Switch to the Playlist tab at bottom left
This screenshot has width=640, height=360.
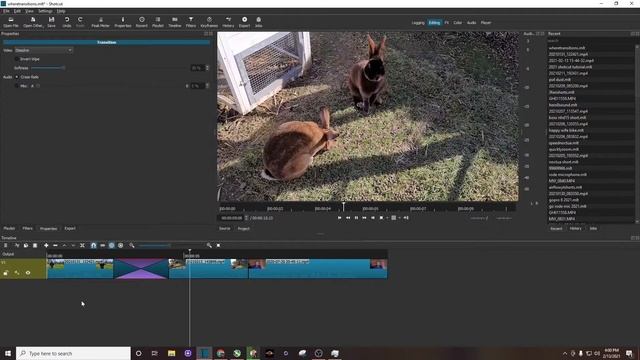(9, 229)
